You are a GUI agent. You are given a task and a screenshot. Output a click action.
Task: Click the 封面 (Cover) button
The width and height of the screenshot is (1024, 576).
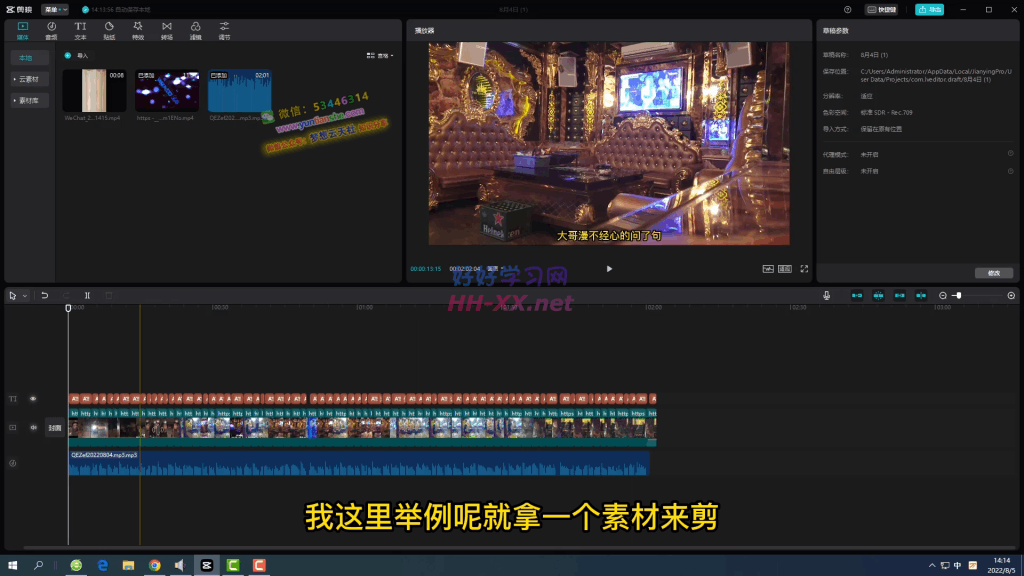click(x=55, y=428)
